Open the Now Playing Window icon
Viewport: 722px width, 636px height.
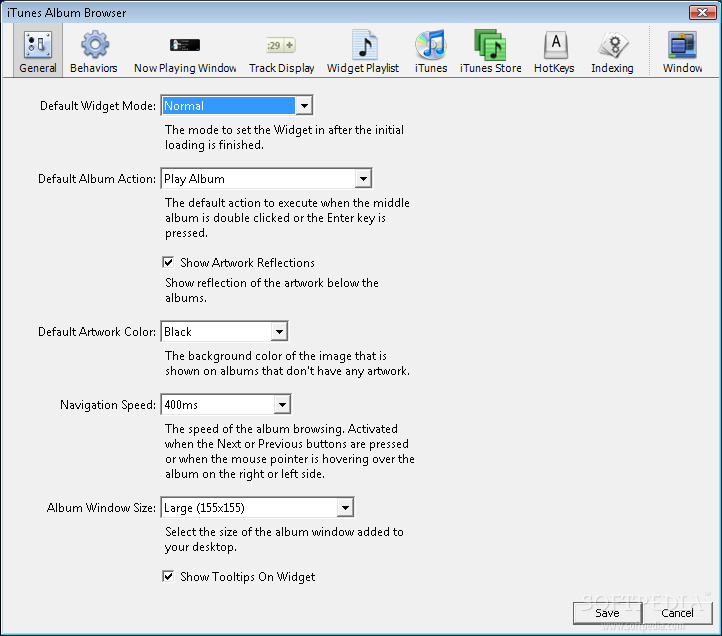pos(185,45)
